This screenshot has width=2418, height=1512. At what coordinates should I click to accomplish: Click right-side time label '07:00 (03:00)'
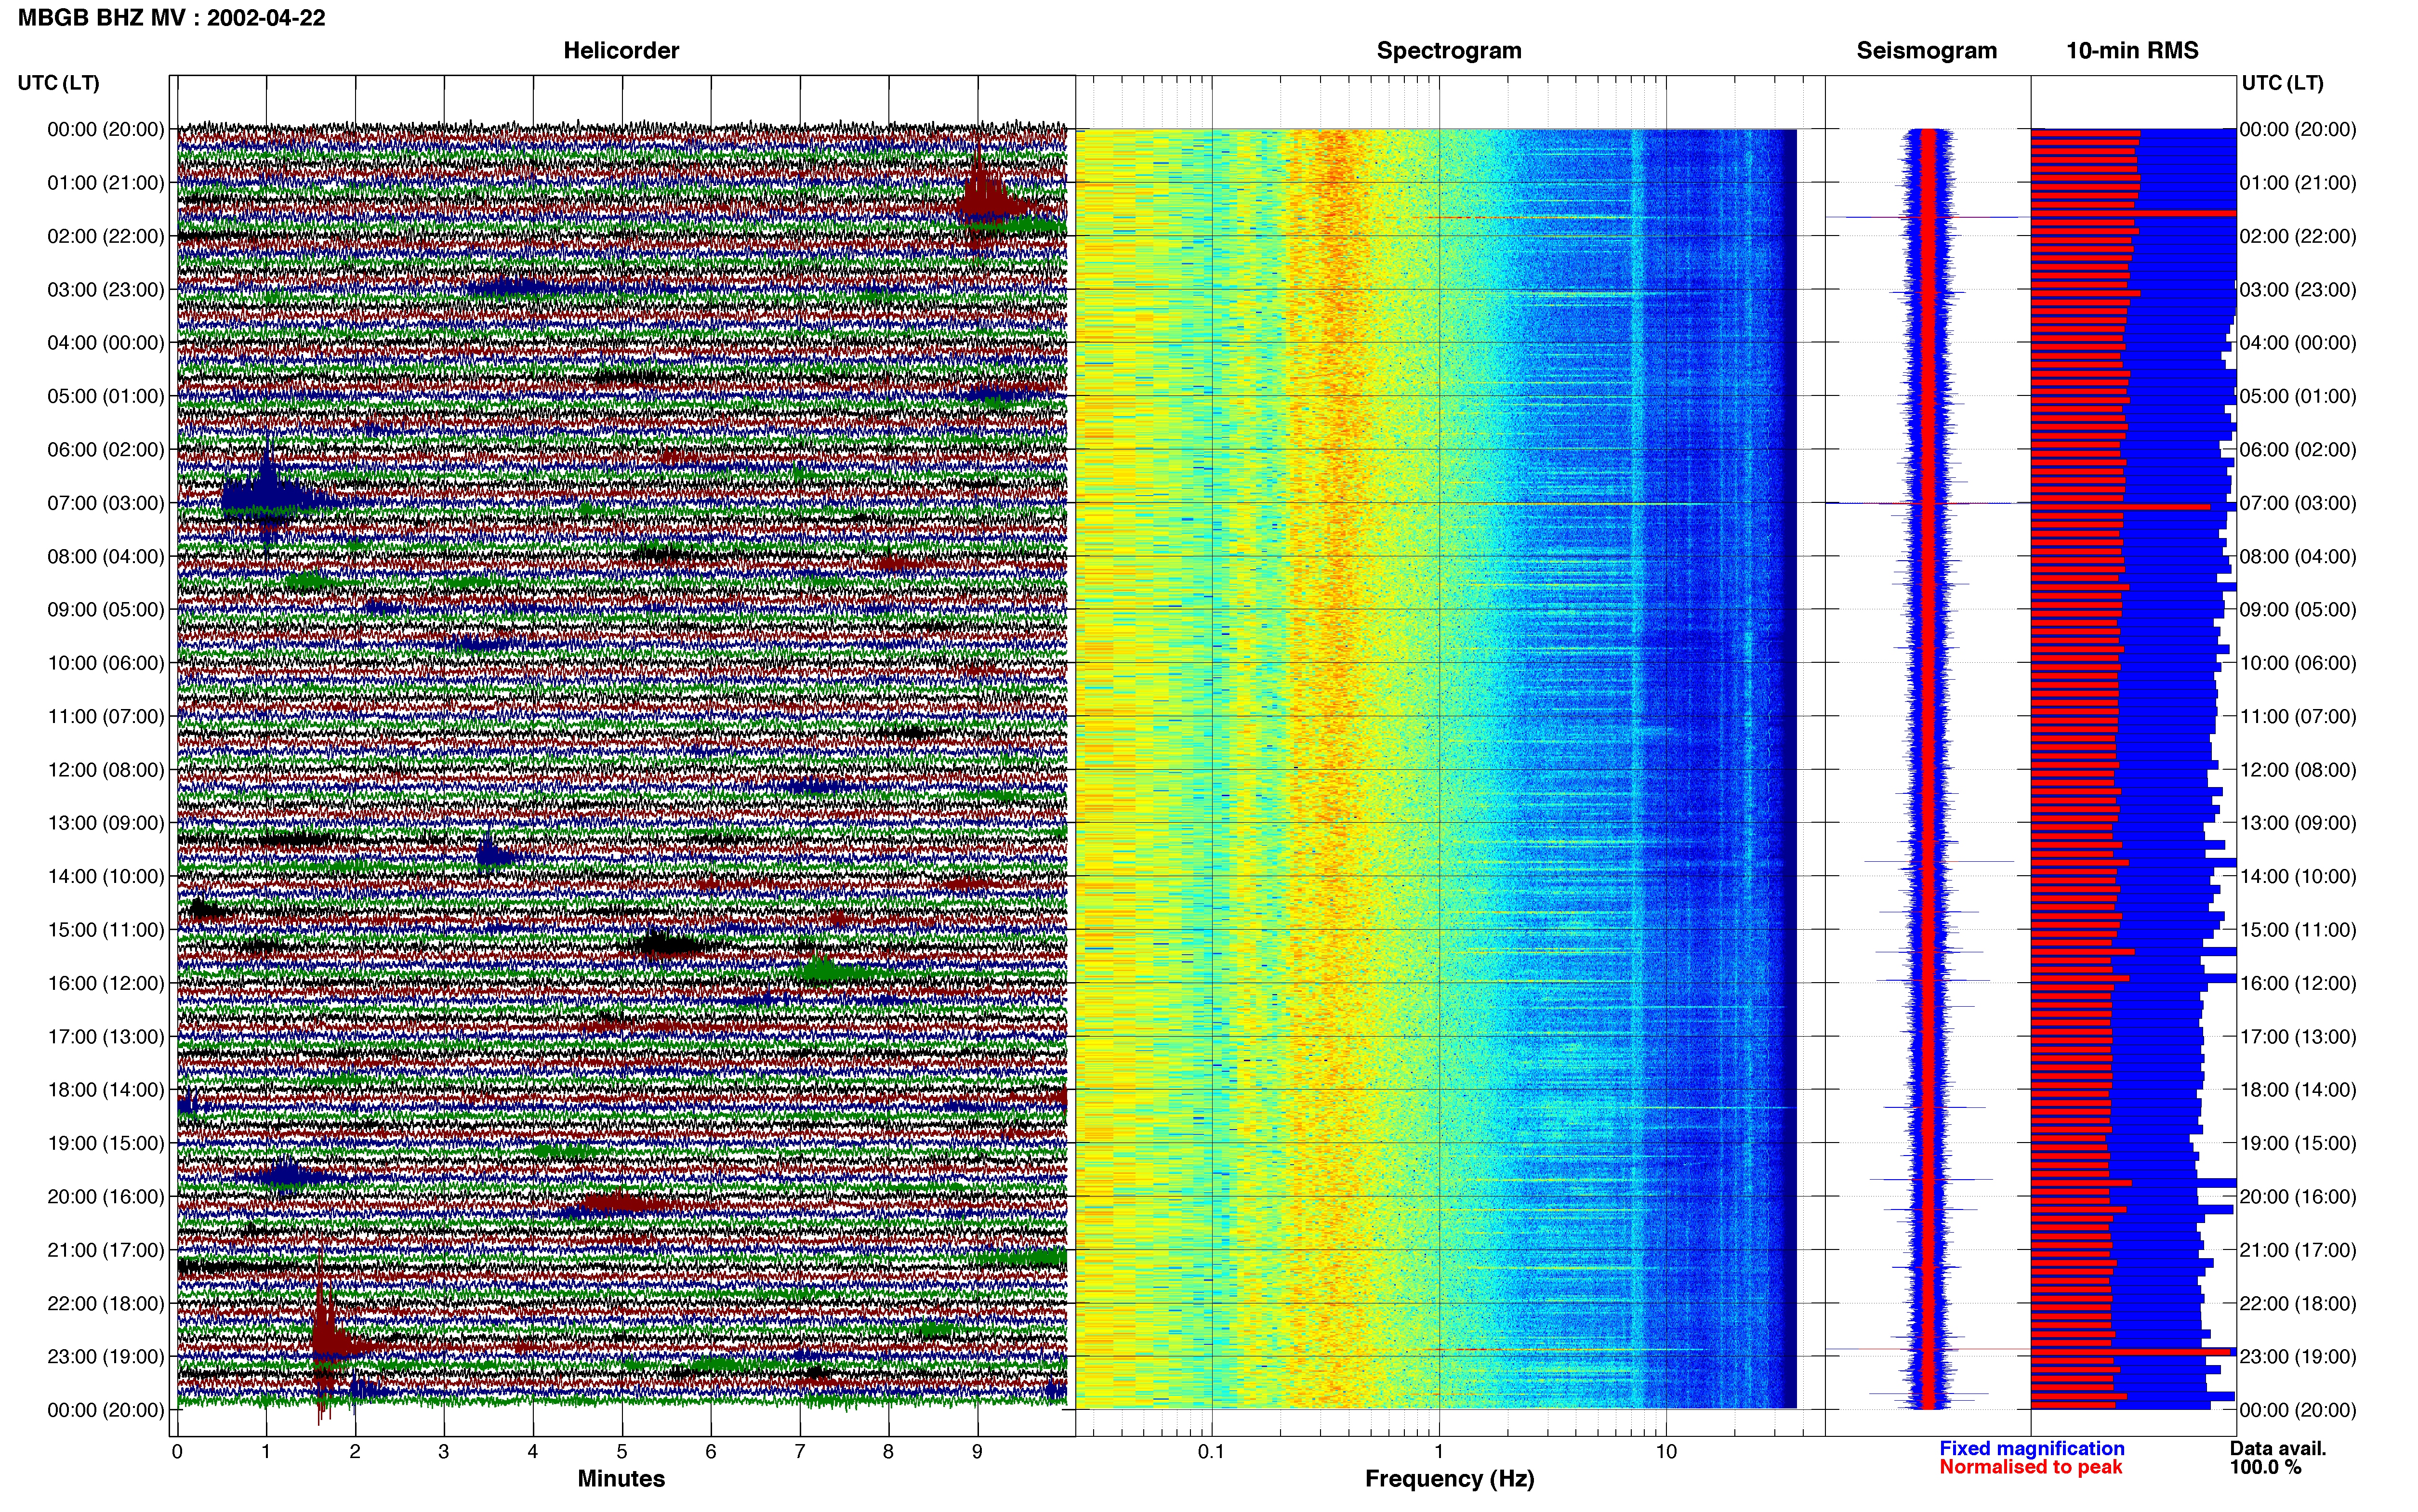coord(2298,503)
